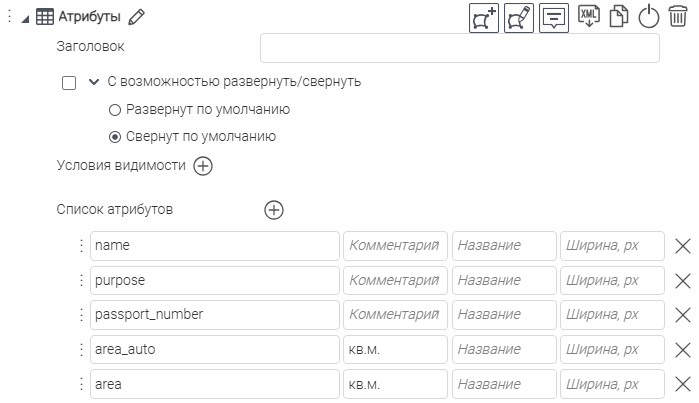The image size is (699, 403).
Task: Remove the 'passport_number' attribute row
Action: tap(684, 315)
